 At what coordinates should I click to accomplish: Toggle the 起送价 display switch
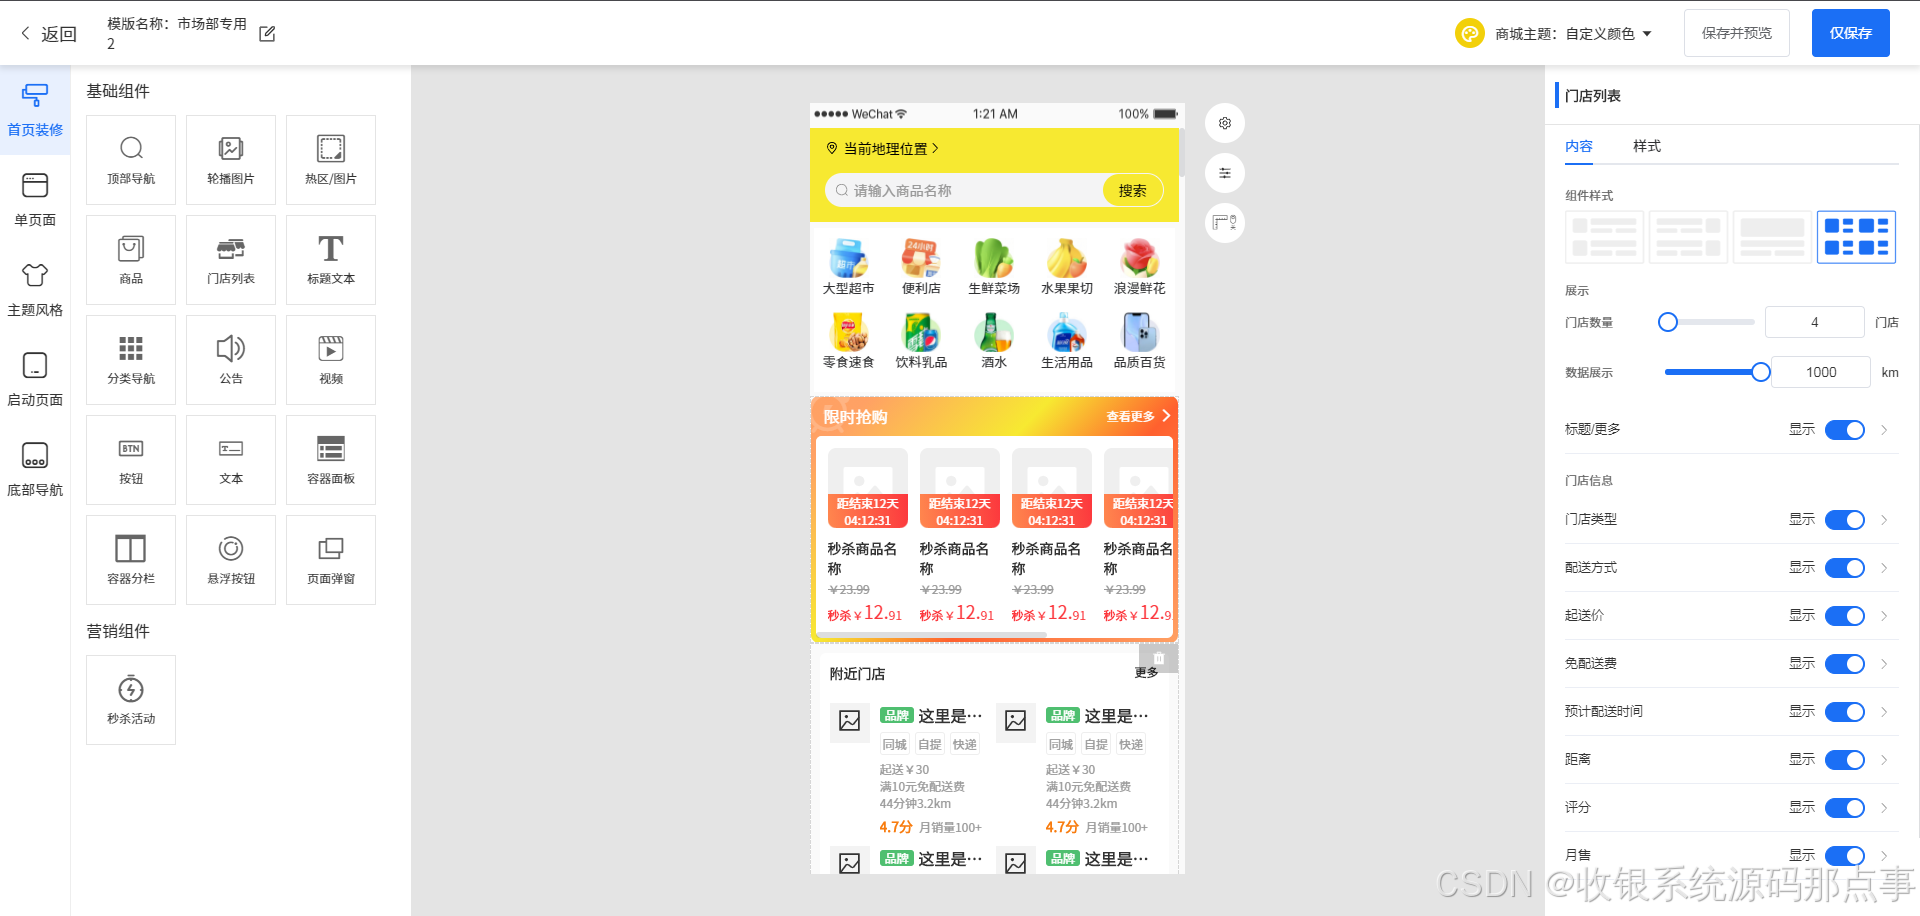[1845, 616]
